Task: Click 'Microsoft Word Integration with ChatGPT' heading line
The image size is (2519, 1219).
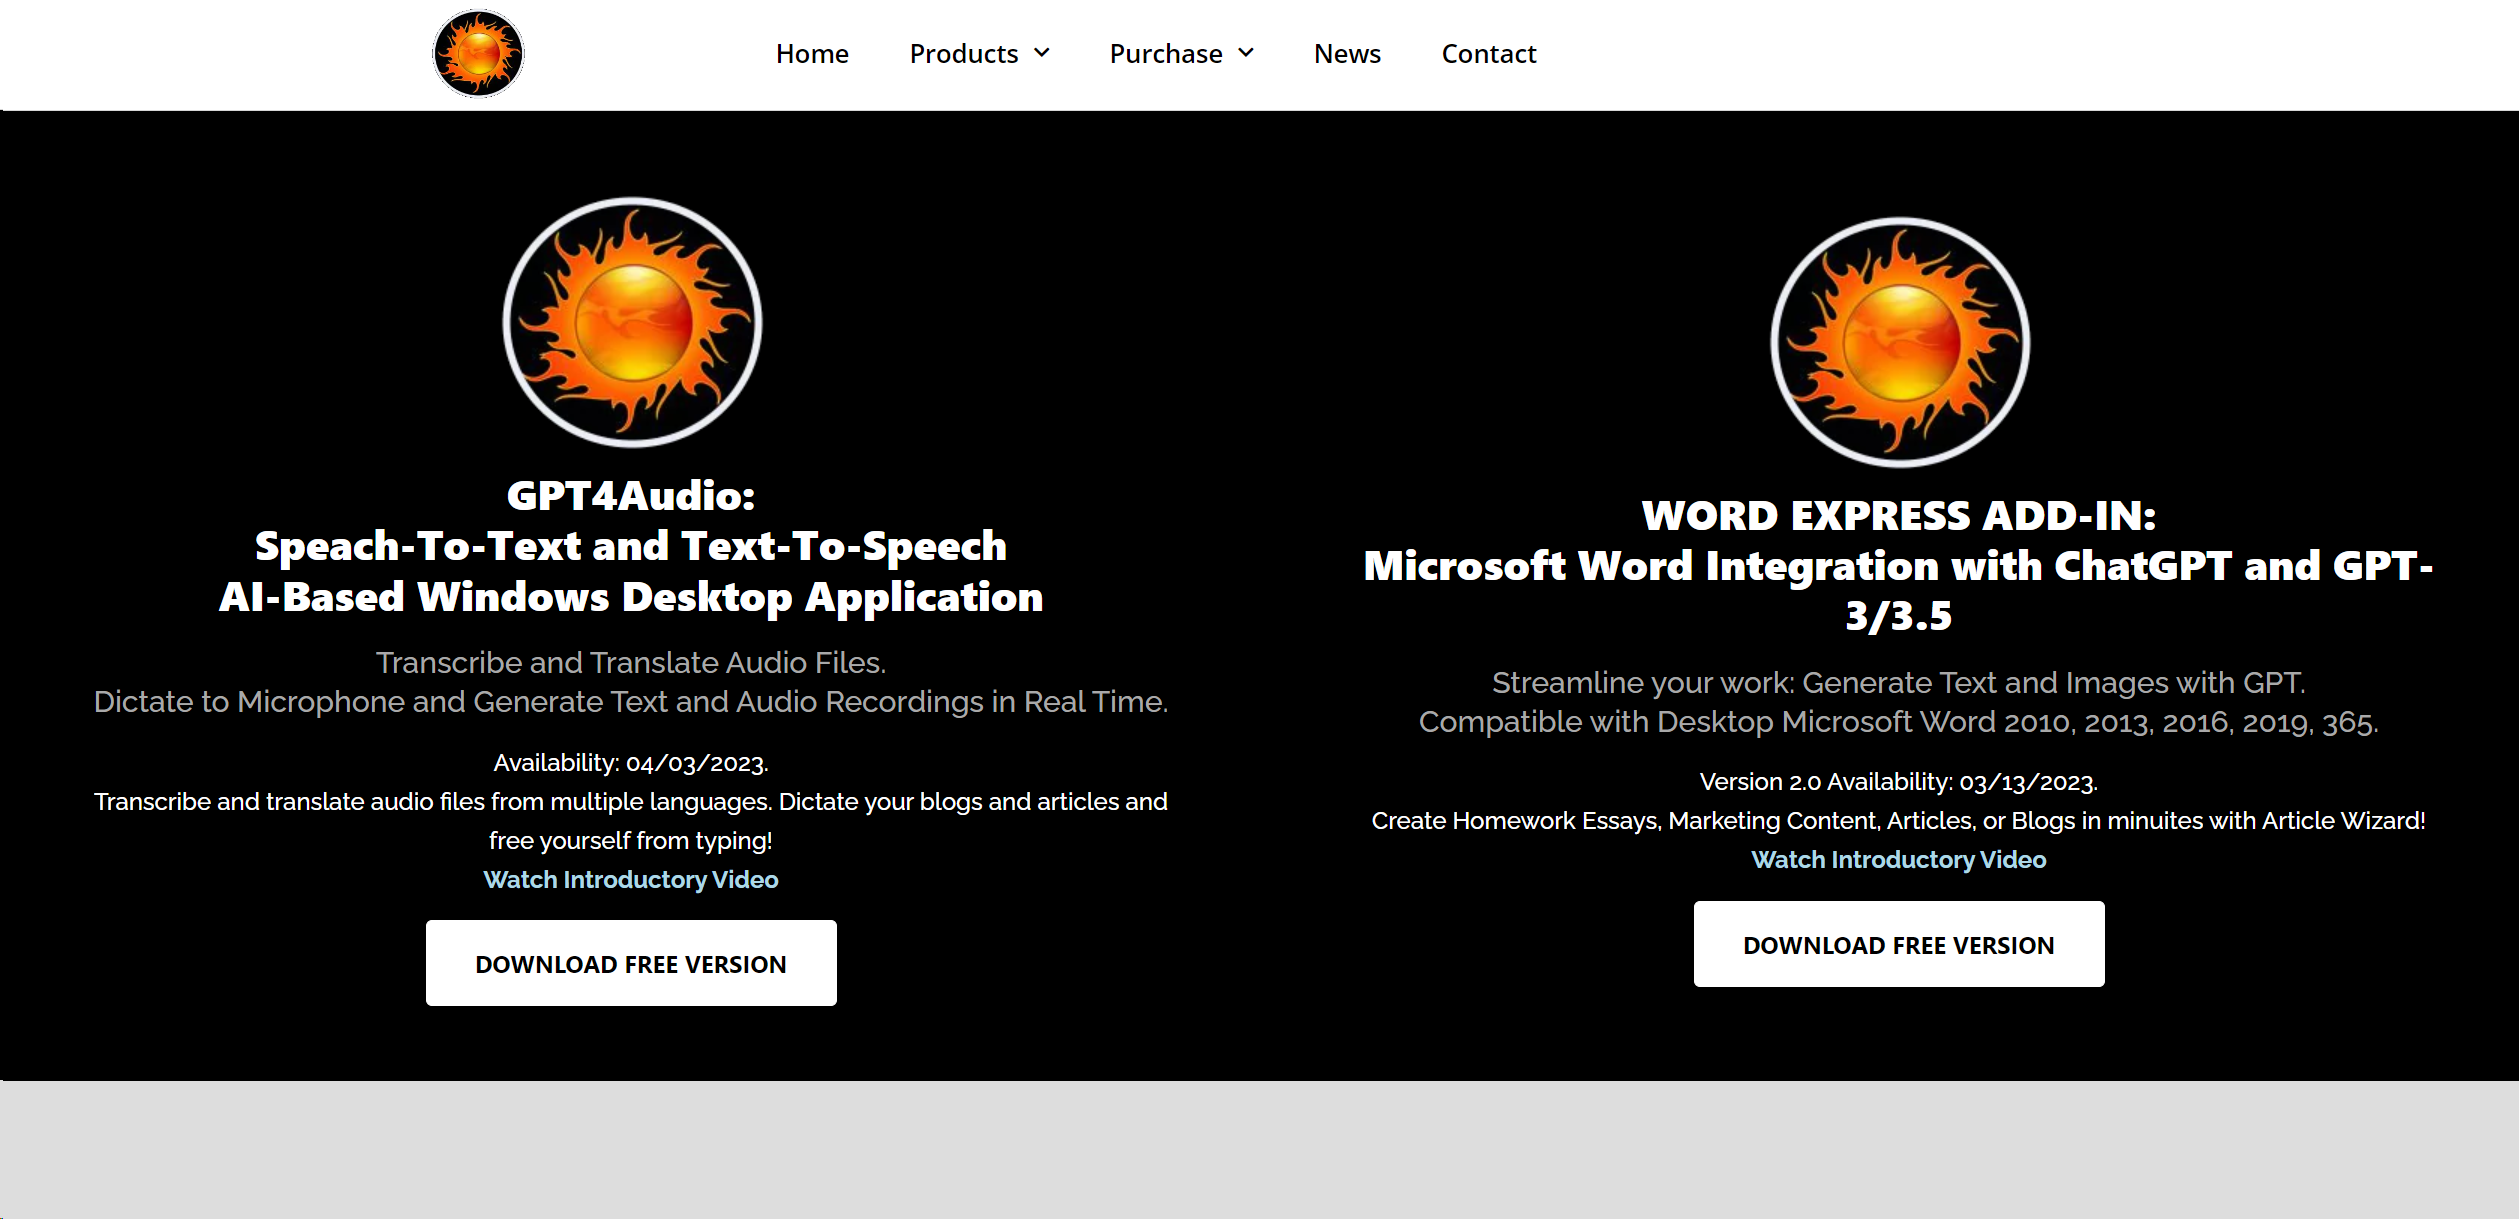Action: (x=1899, y=566)
